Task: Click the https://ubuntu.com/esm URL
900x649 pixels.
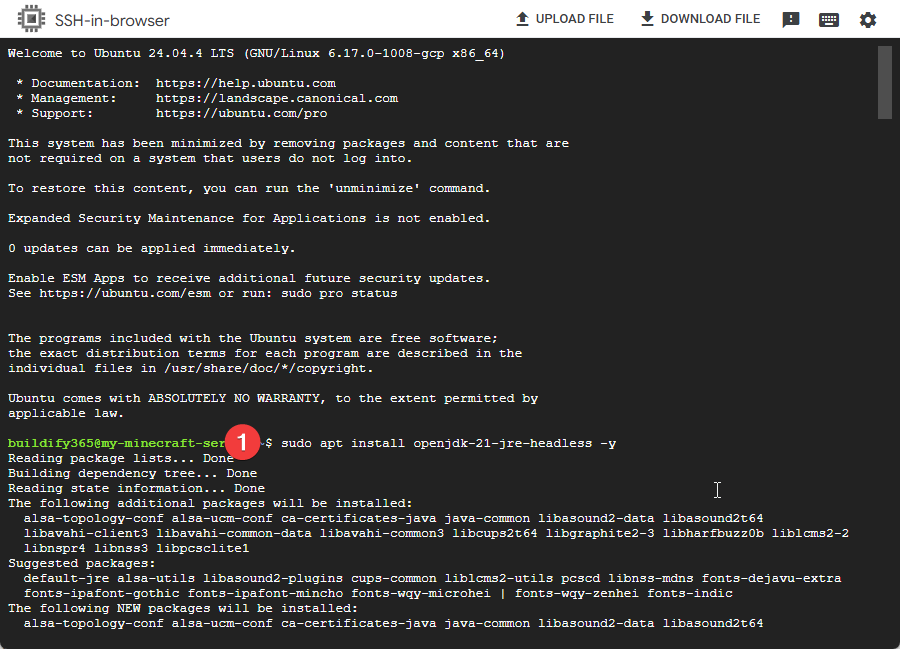Action: pos(125,293)
